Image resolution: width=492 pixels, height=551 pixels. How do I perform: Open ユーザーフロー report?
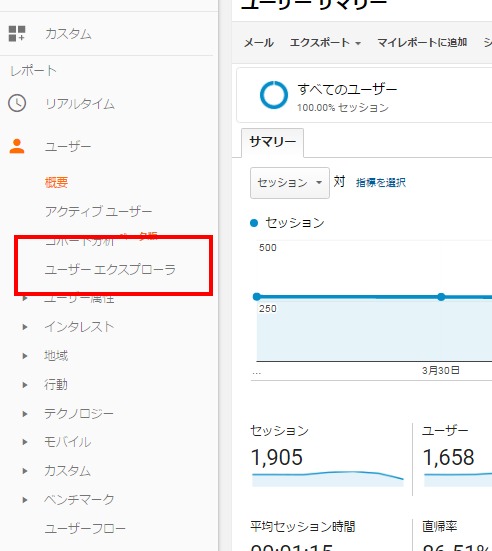tap(85, 529)
